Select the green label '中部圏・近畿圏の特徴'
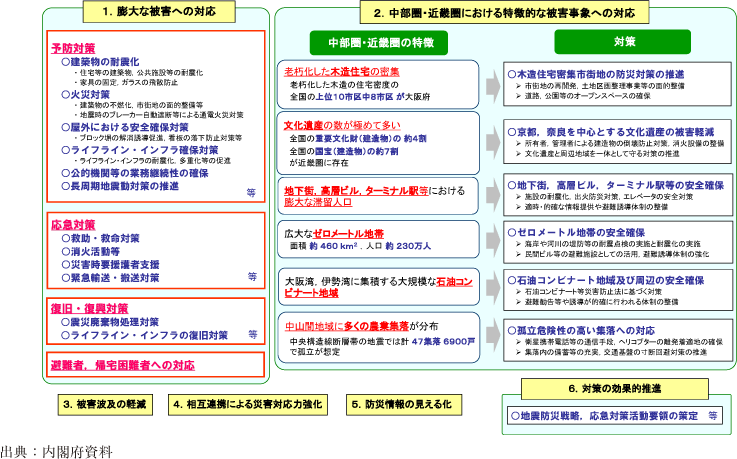 point(378,43)
